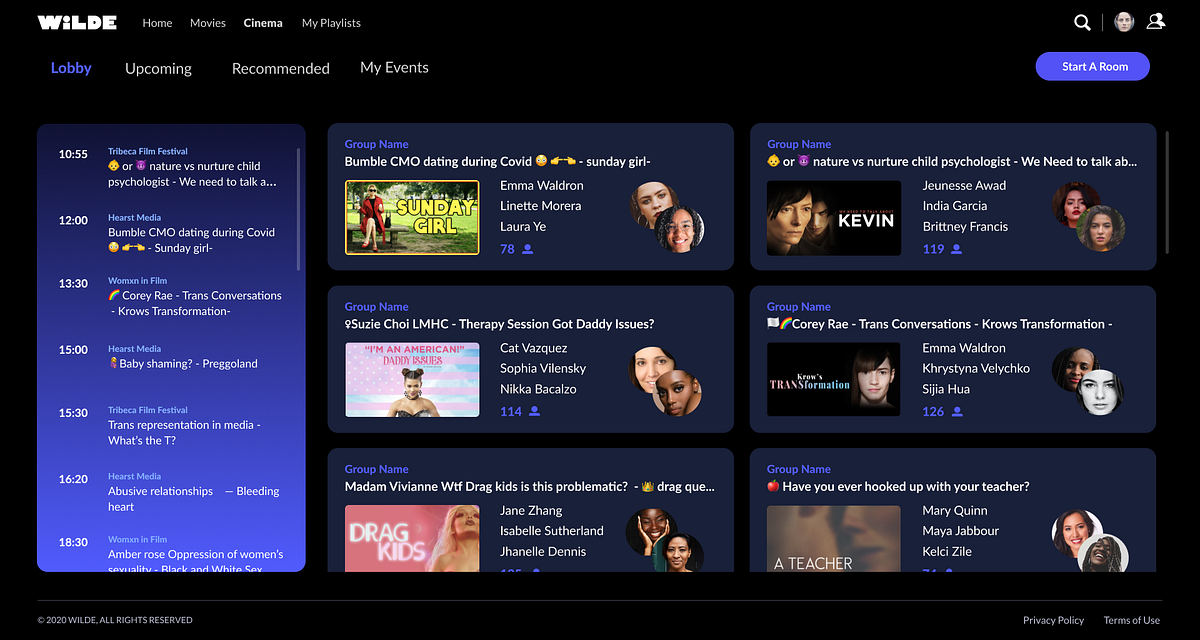
Task: Click host avatars on Kevin card
Action: coord(1089,218)
